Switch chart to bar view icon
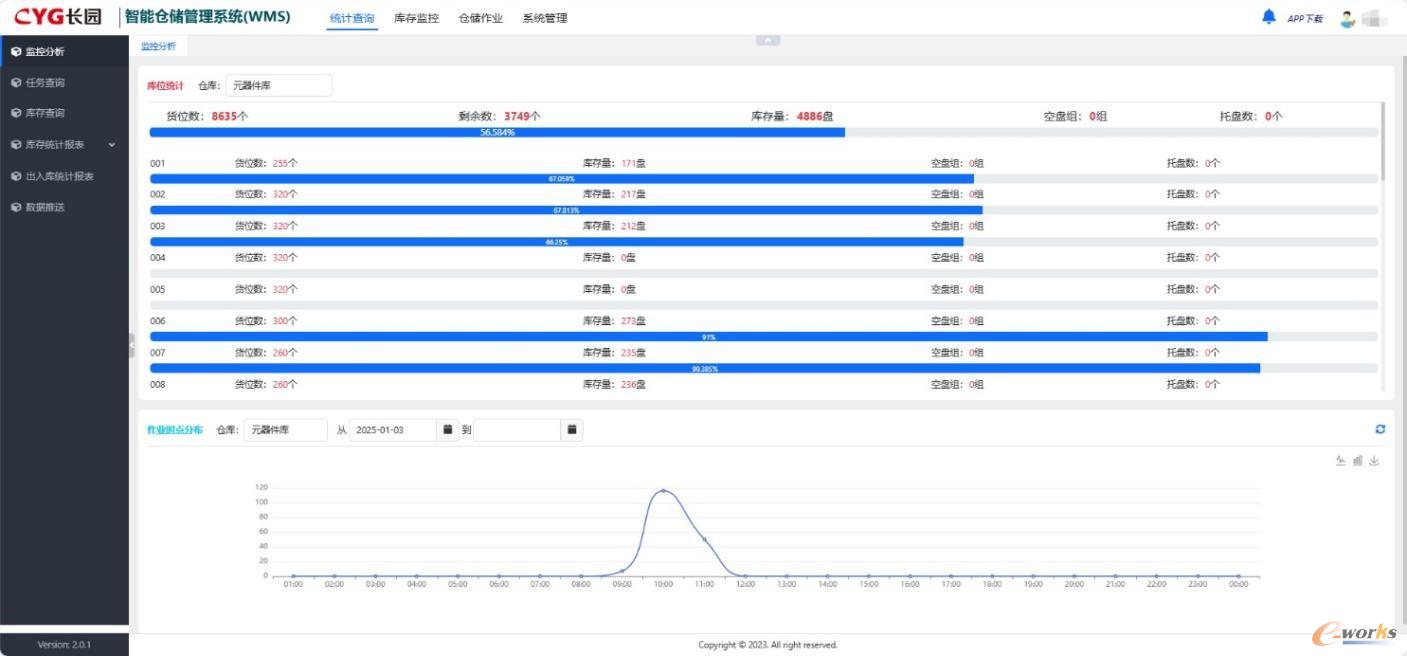This screenshot has width=1407, height=656. tap(1358, 461)
